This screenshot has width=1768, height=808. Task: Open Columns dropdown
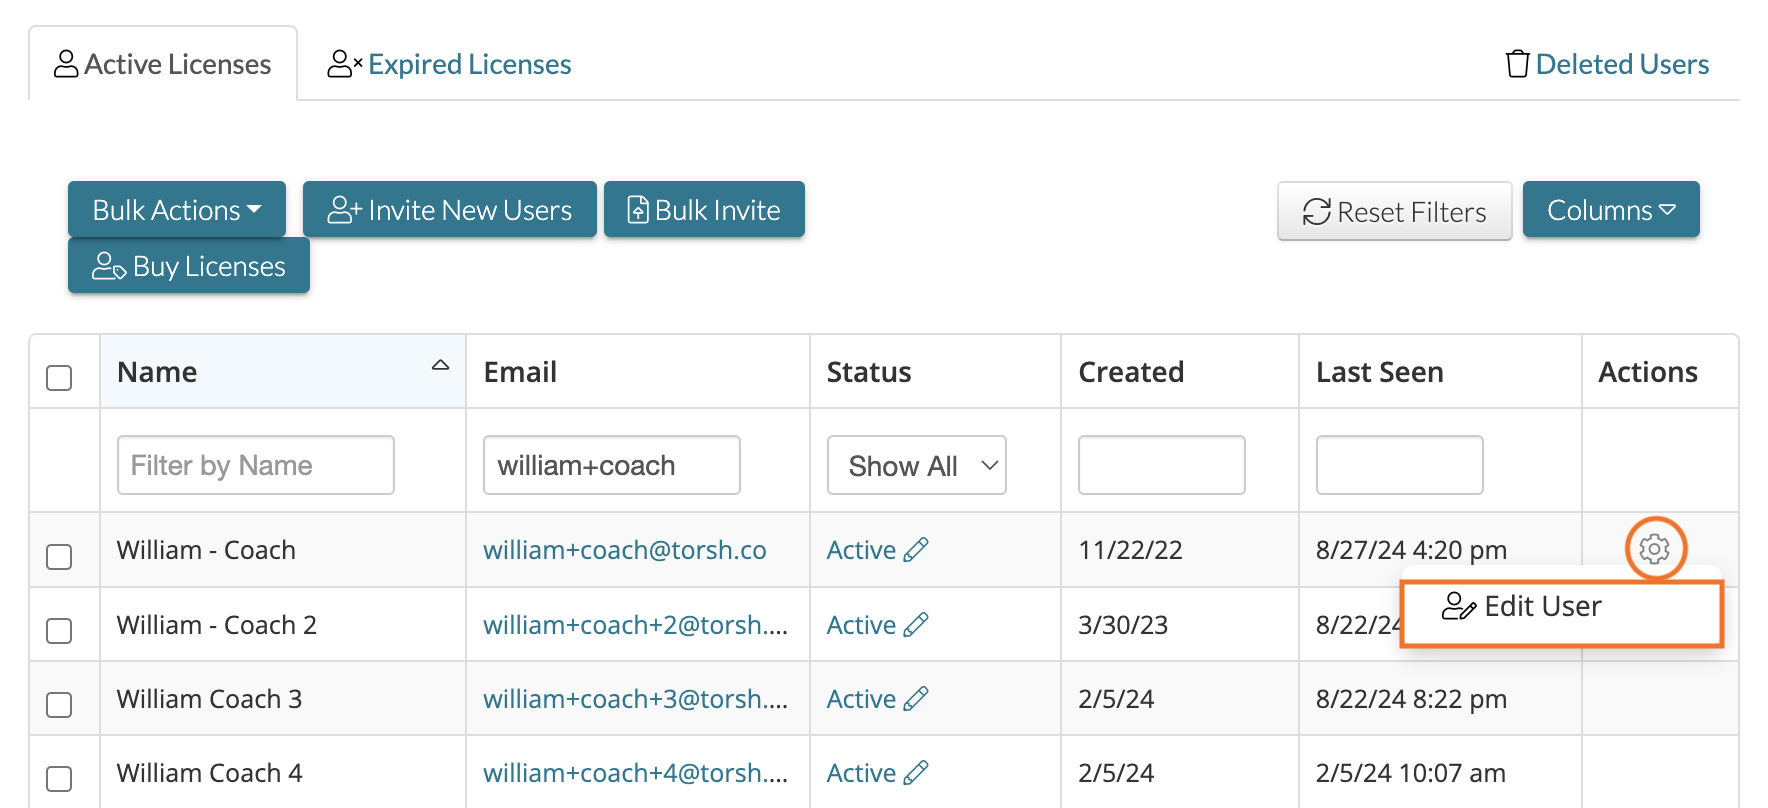(x=1611, y=209)
